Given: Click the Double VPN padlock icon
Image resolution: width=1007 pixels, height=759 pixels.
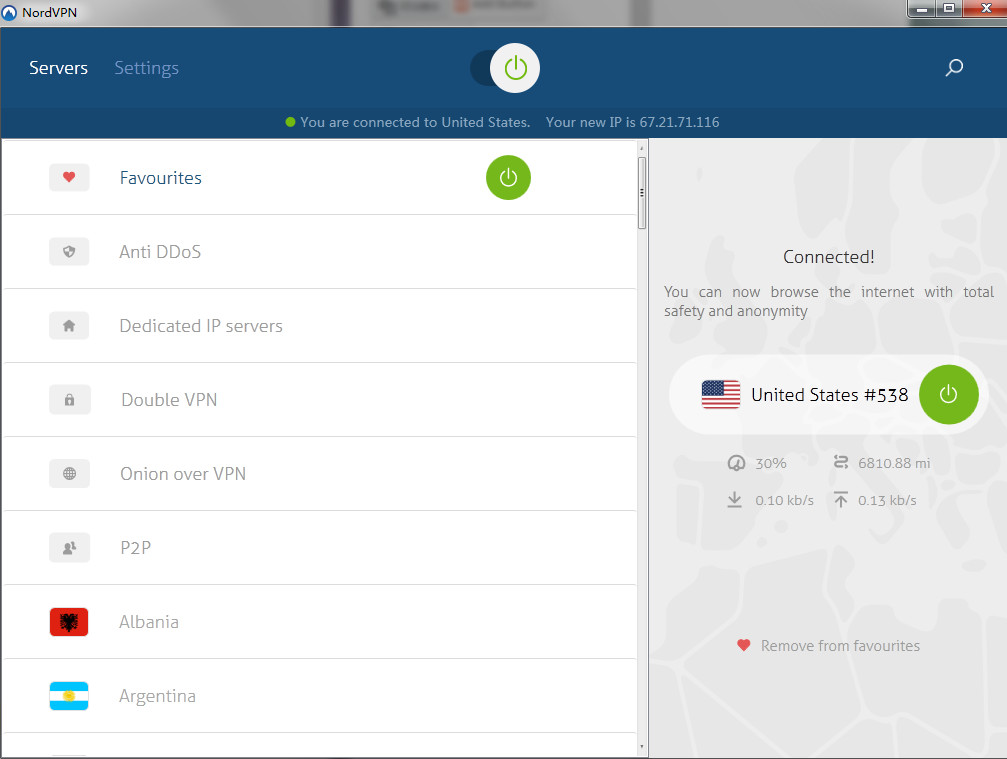Looking at the screenshot, I should tap(69, 399).
